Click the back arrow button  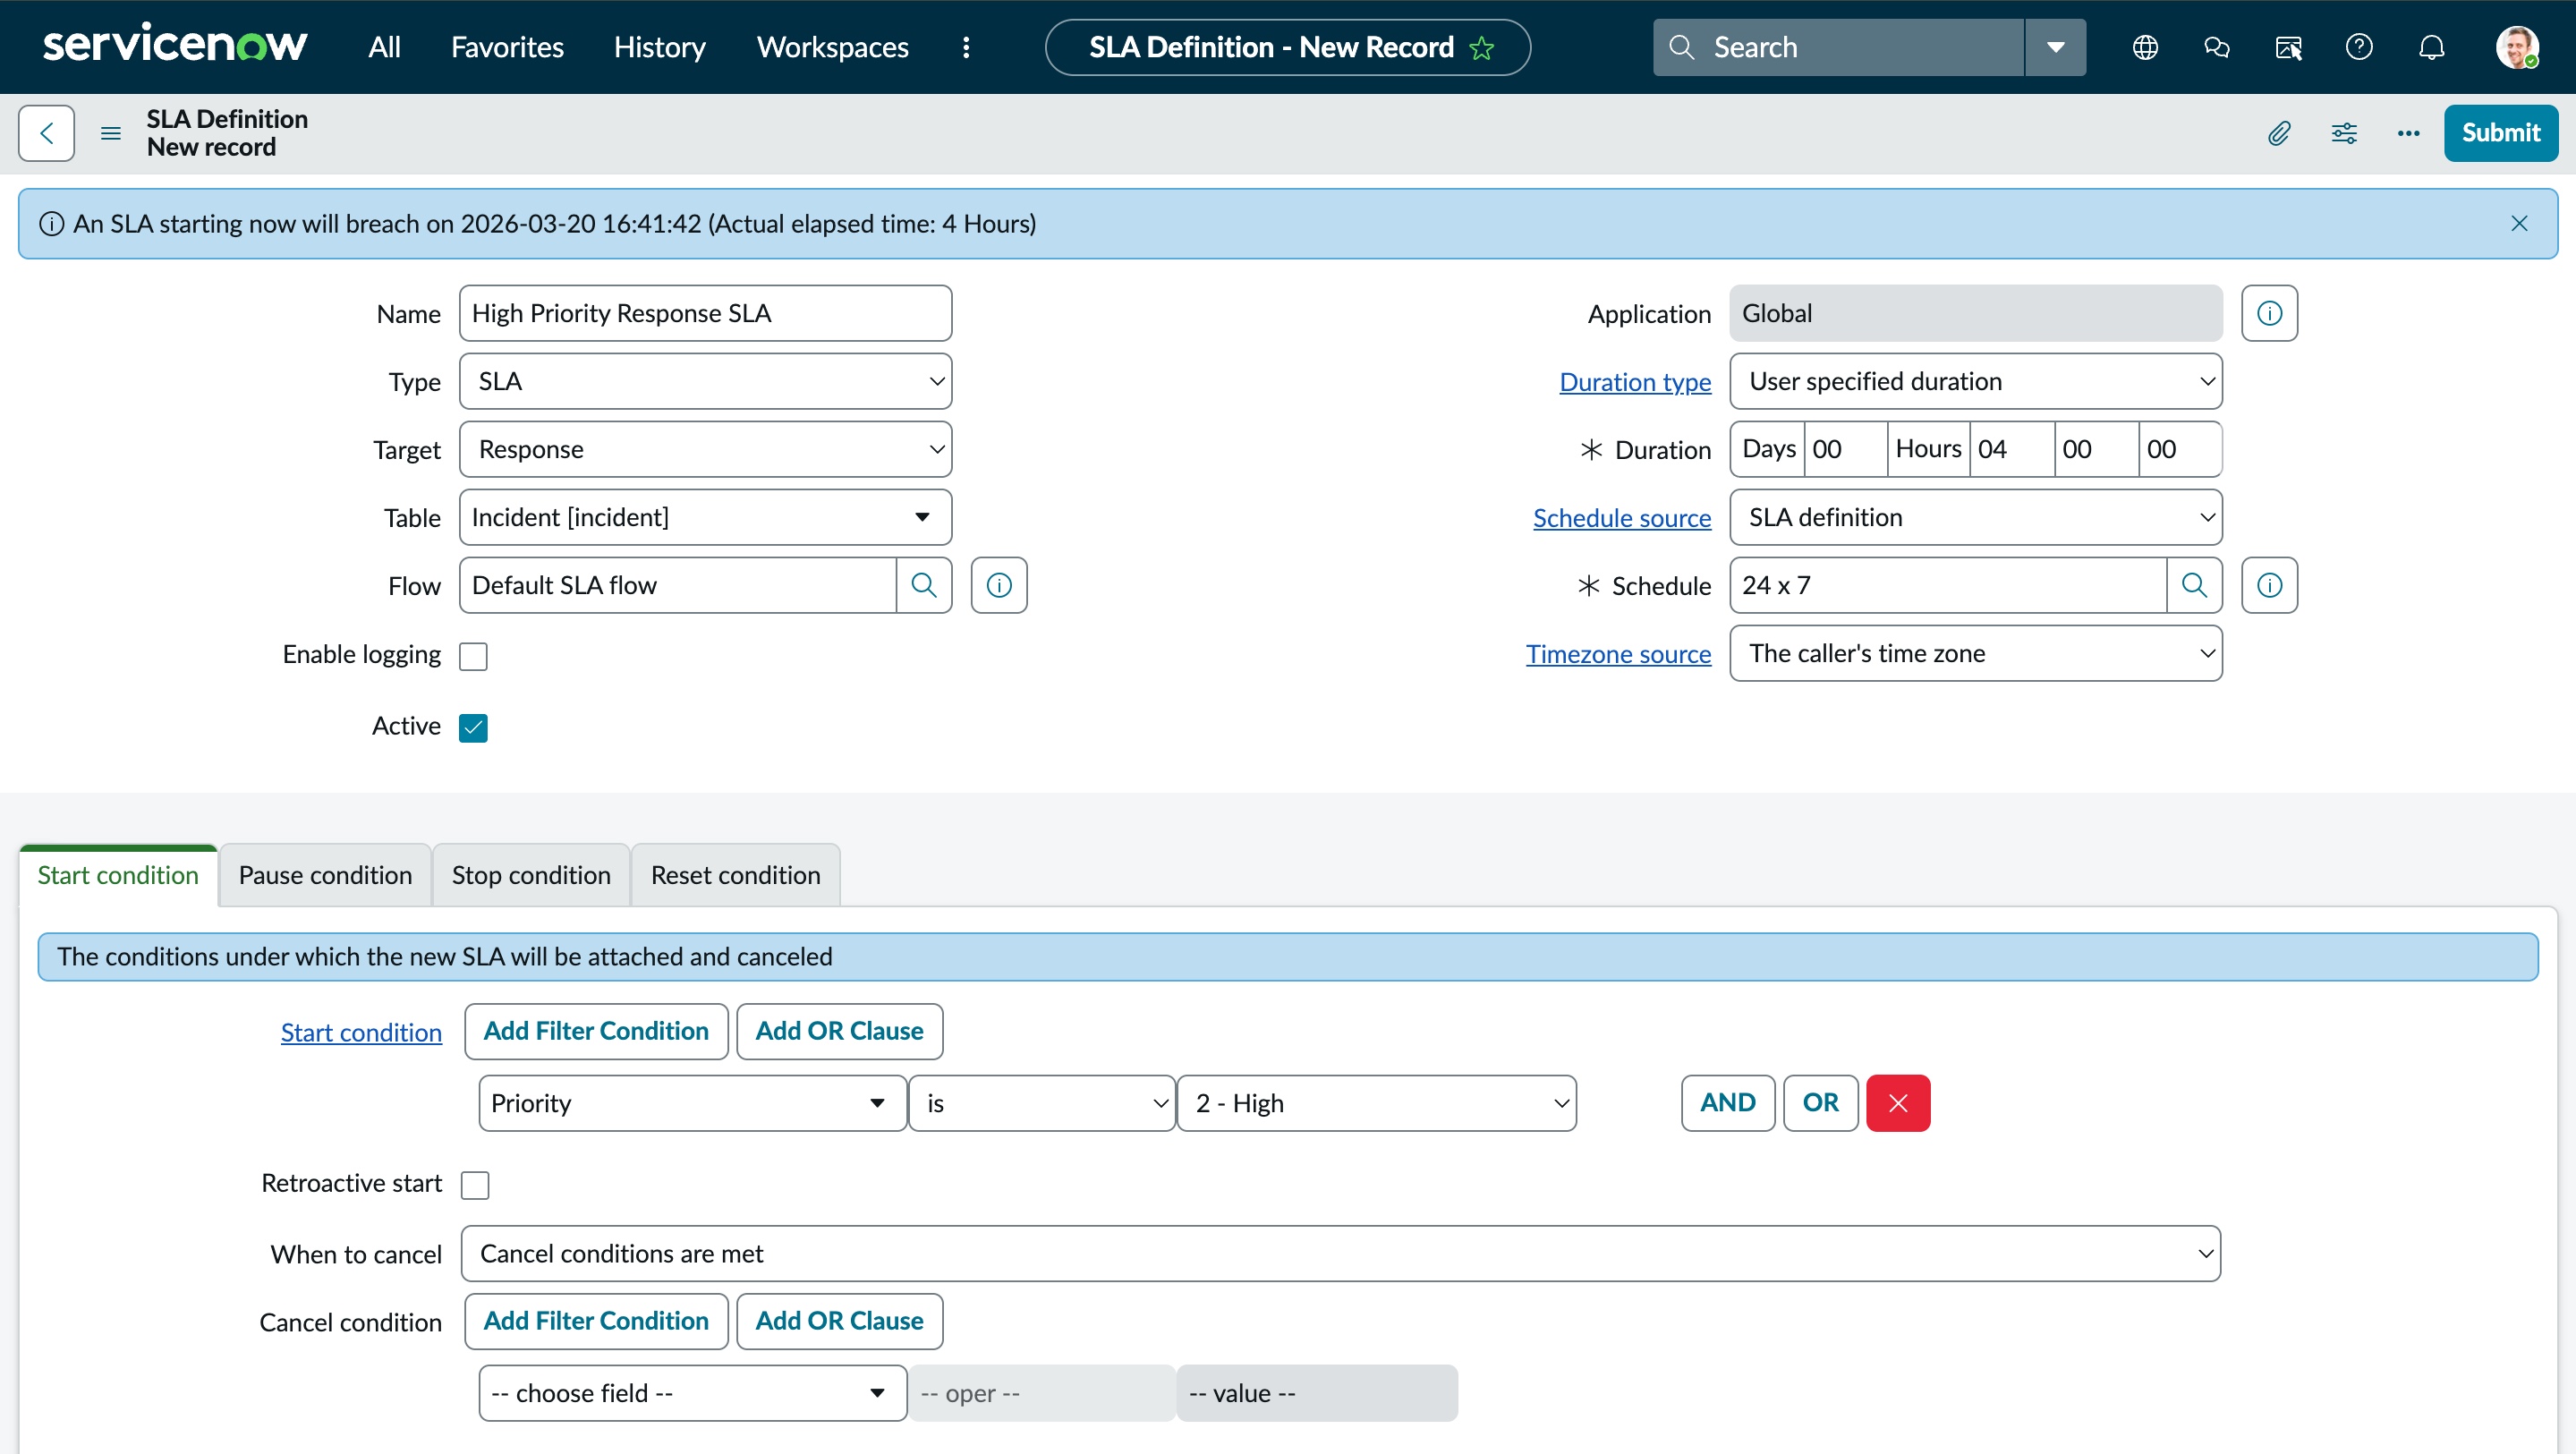click(46, 133)
